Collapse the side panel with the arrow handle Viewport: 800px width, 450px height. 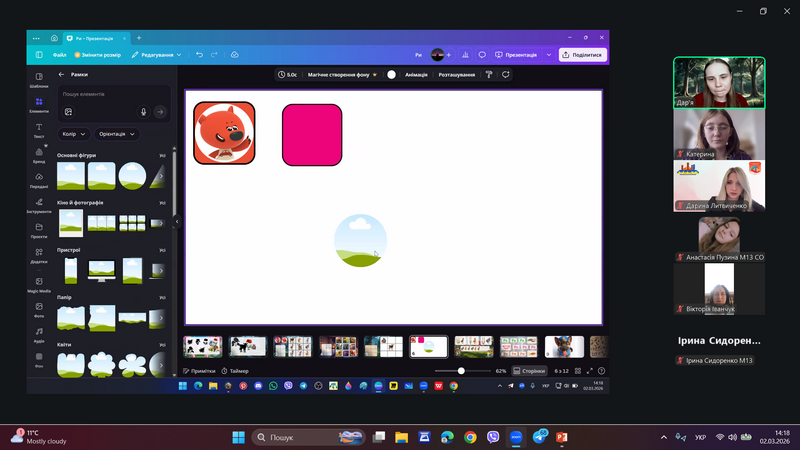[x=177, y=221]
